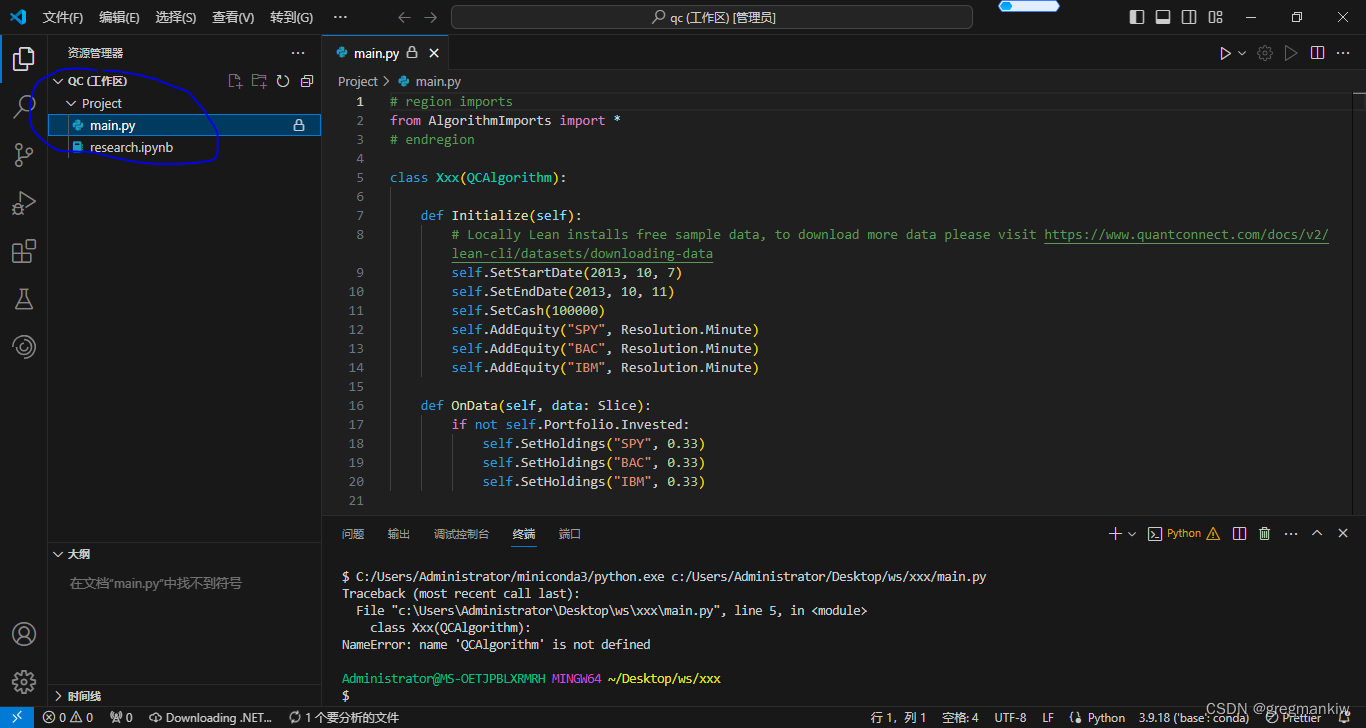Open new terminal profile dropdown arrow

pyautogui.click(x=1132, y=534)
